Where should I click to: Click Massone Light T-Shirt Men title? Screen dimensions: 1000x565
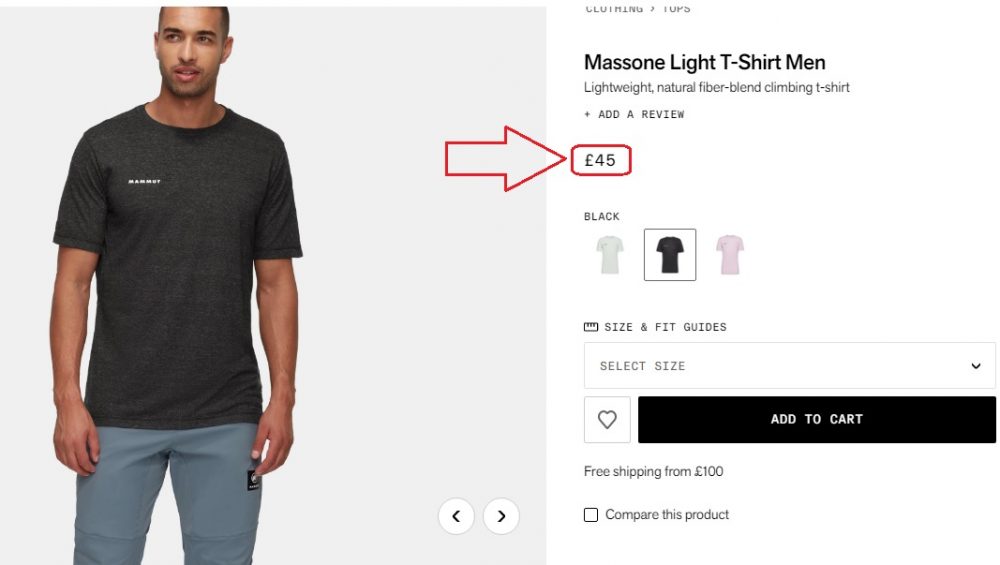click(704, 62)
